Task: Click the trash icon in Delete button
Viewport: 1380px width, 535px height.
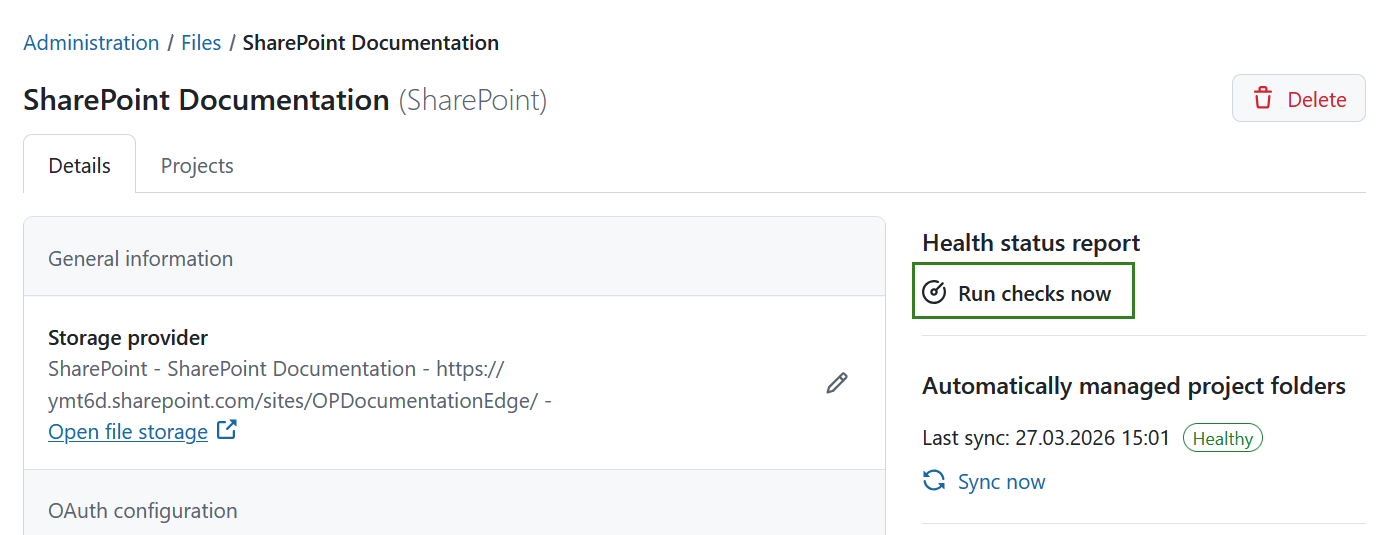Action: tap(1263, 98)
